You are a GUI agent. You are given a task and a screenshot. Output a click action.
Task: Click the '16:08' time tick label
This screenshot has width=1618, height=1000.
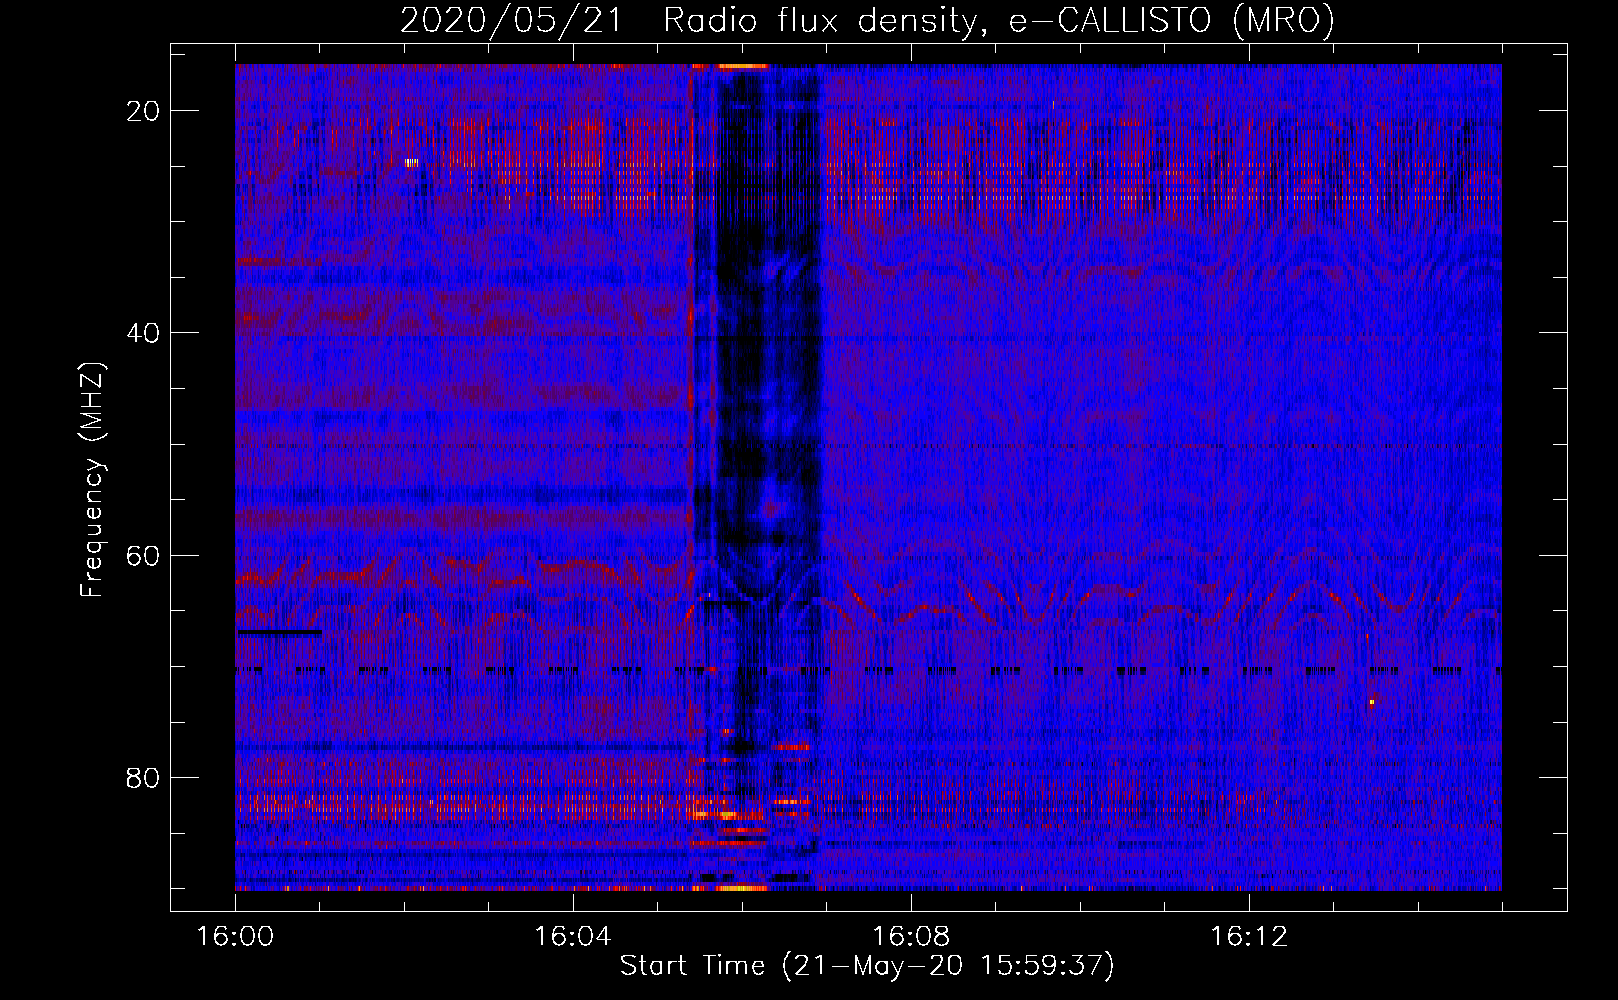(x=910, y=937)
